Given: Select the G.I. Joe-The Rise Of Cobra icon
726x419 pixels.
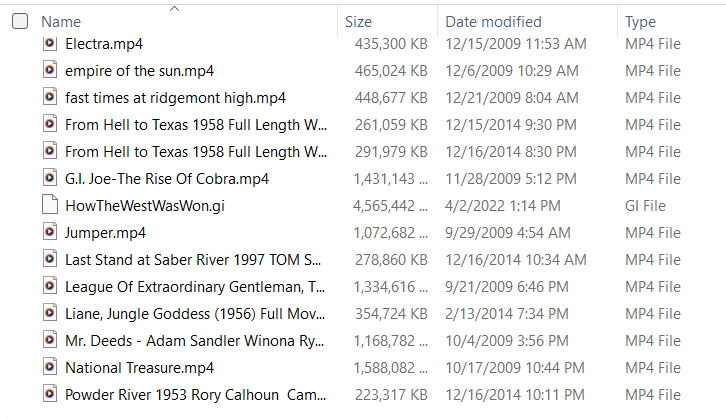Looking at the screenshot, I should (x=50, y=178).
